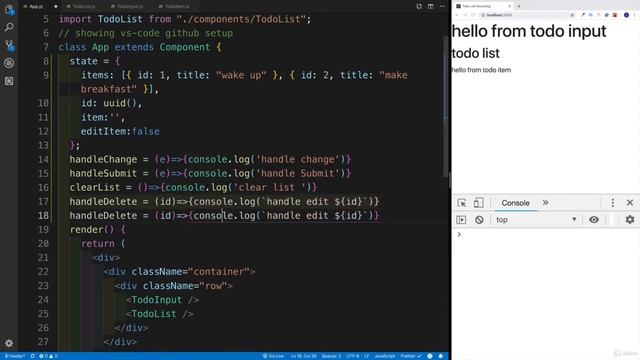Click 'editItem:false' on line 12
This screenshot has height=360, width=640.
point(120,131)
